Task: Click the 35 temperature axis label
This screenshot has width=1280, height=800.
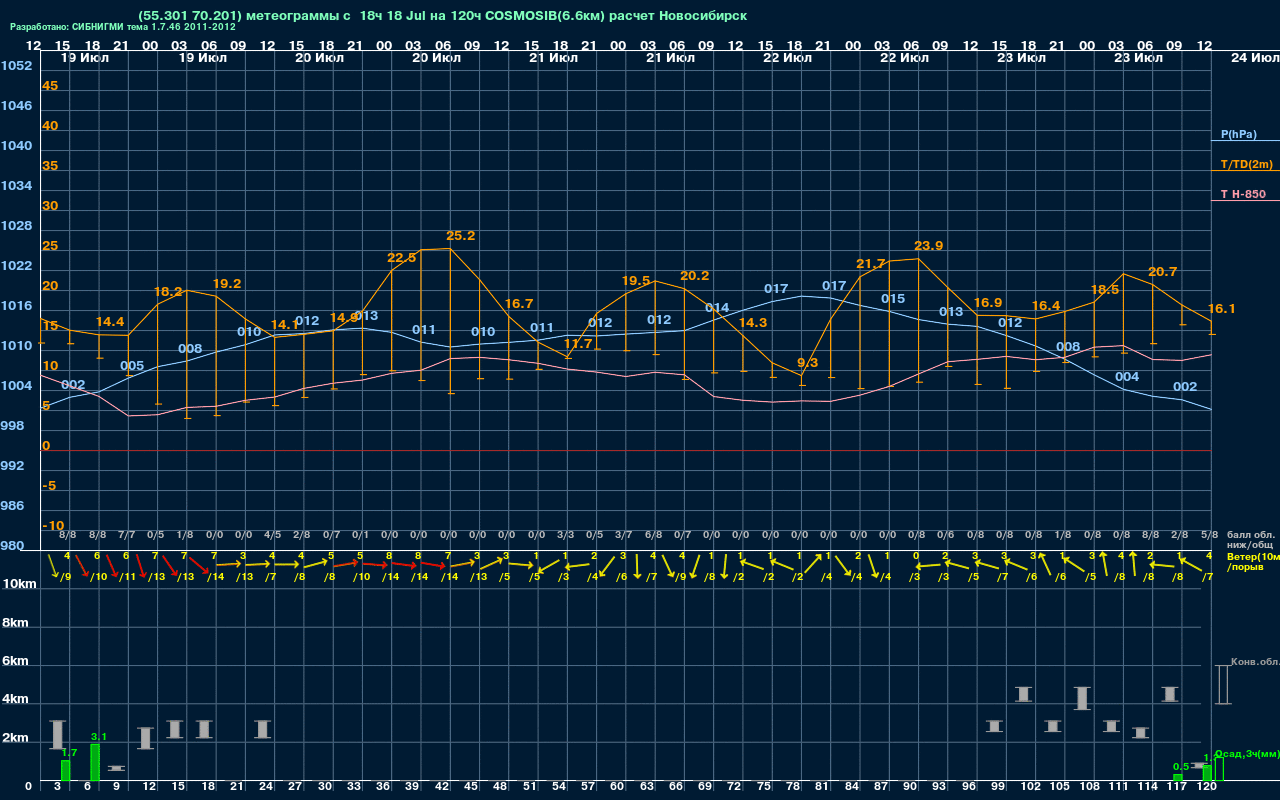Action: tap(50, 166)
